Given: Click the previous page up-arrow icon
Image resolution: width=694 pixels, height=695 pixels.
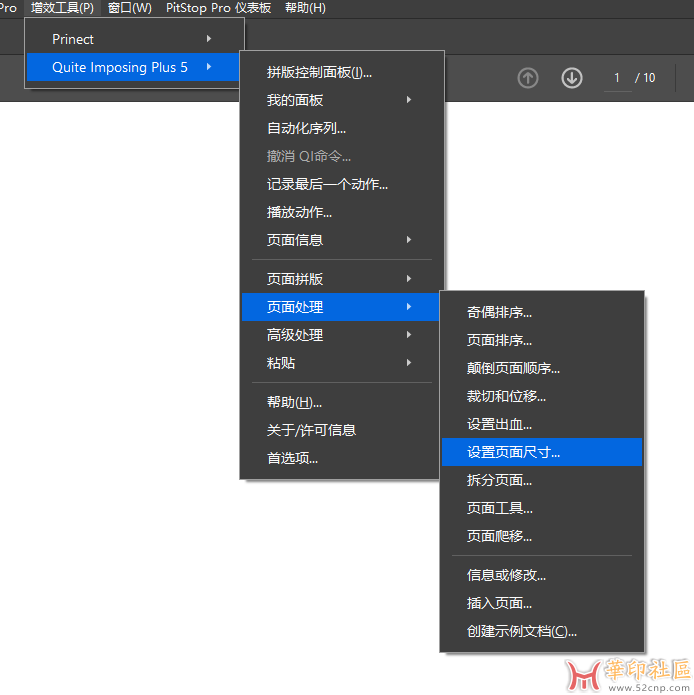Looking at the screenshot, I should pyautogui.click(x=528, y=78).
